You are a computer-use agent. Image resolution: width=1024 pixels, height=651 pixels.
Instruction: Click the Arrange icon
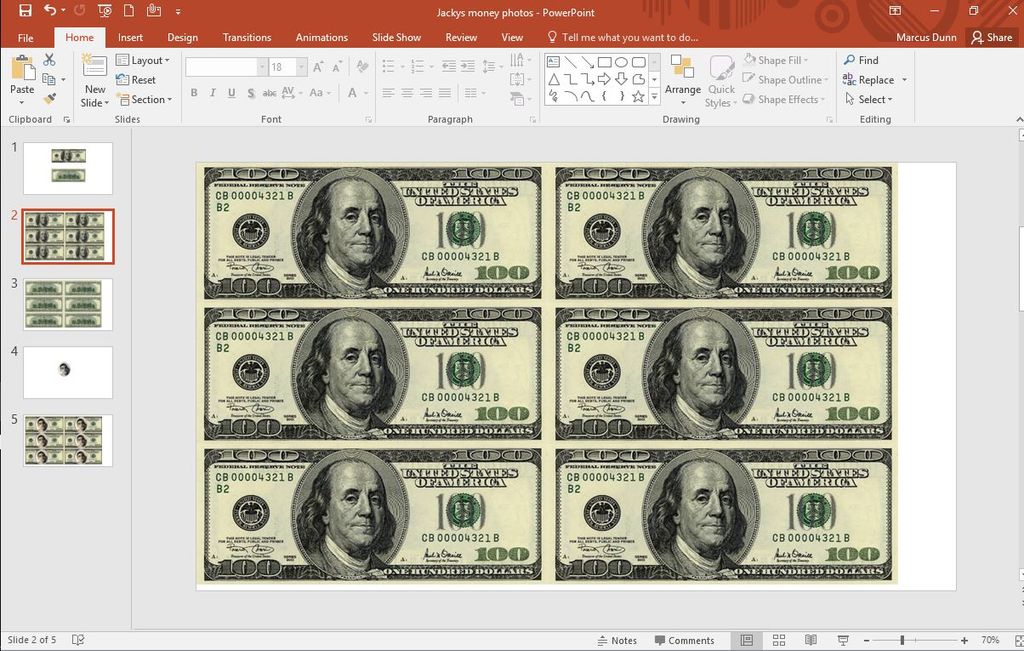[682, 67]
